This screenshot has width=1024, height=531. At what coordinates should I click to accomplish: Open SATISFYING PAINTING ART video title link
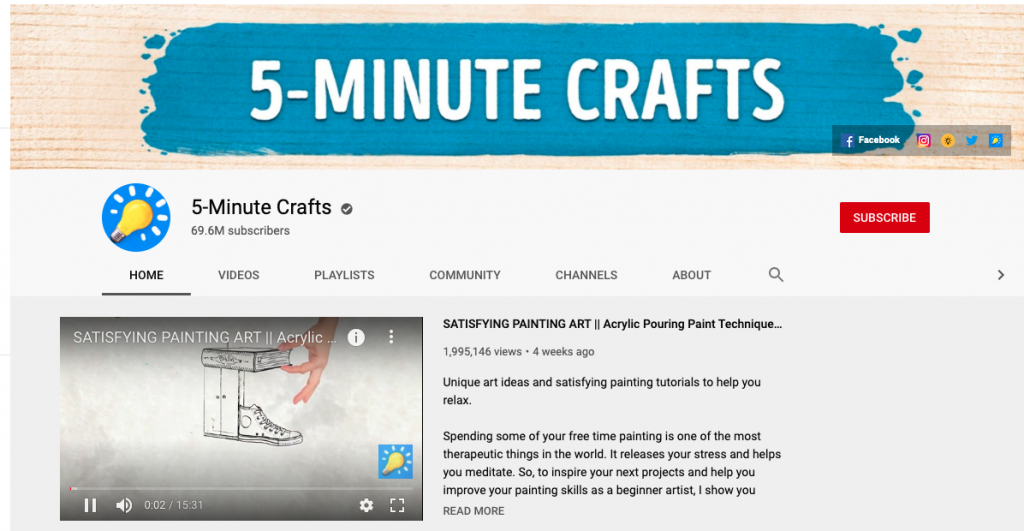612,324
